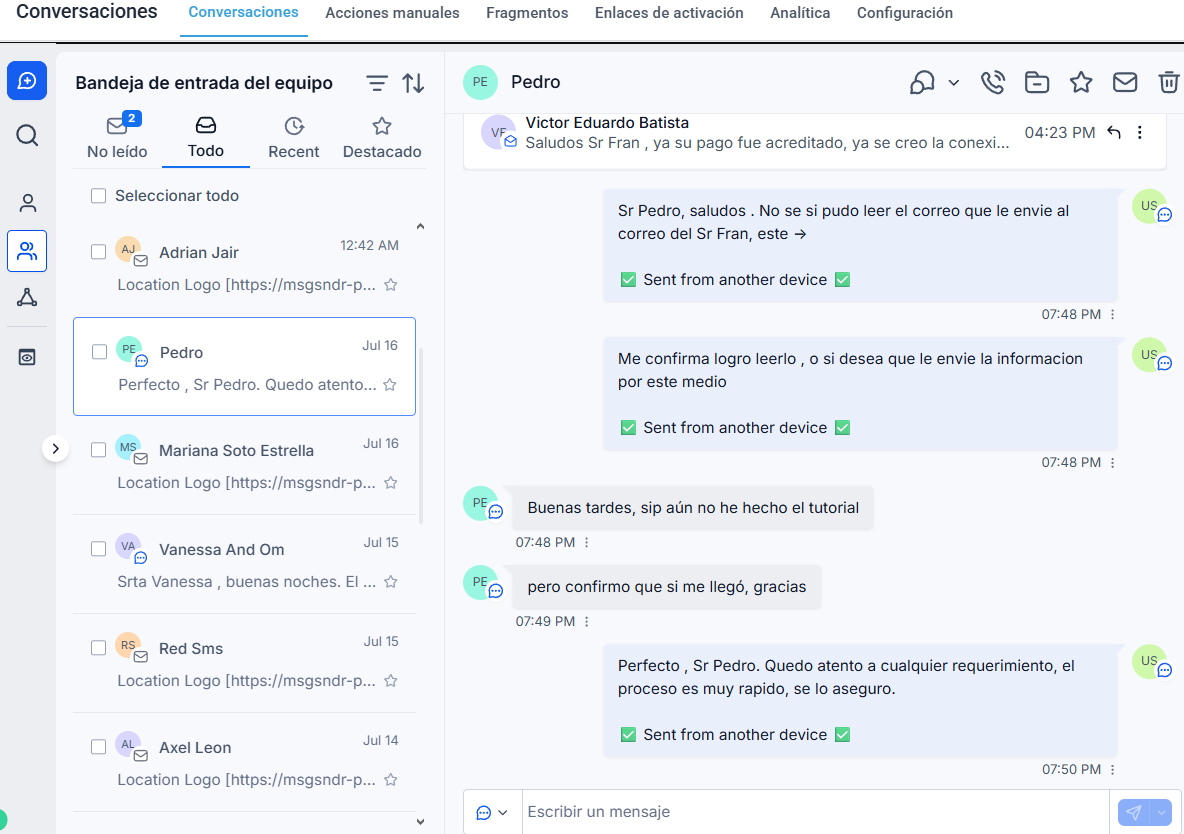Open options for first 07:48 PM outgoing message

[x=1112, y=314]
